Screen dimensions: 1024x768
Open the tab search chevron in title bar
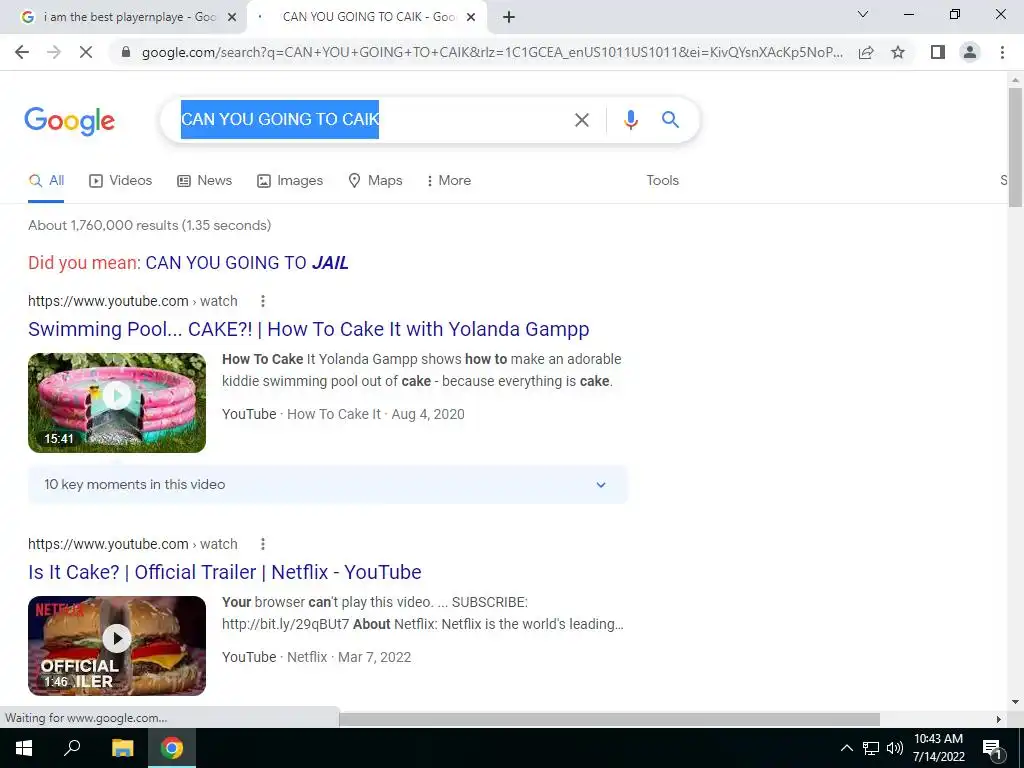863,14
